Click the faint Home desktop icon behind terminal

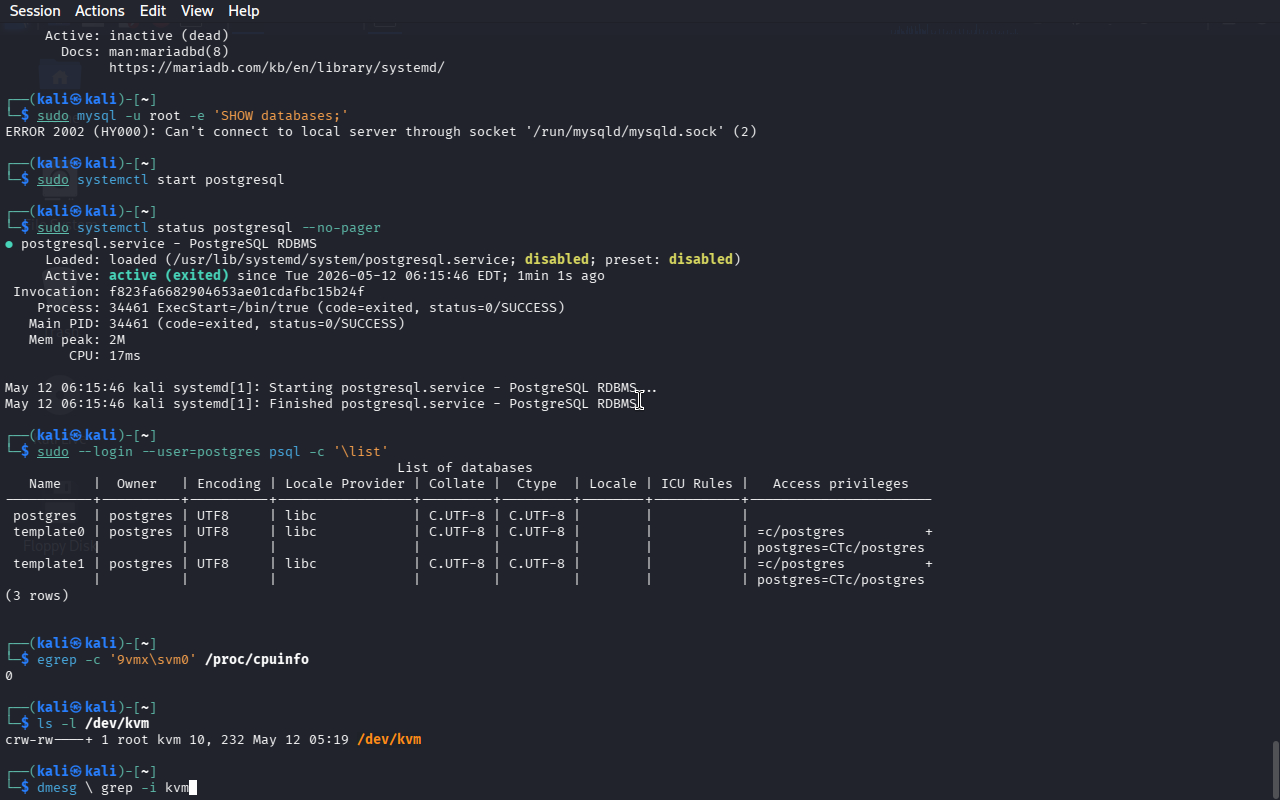(60, 77)
